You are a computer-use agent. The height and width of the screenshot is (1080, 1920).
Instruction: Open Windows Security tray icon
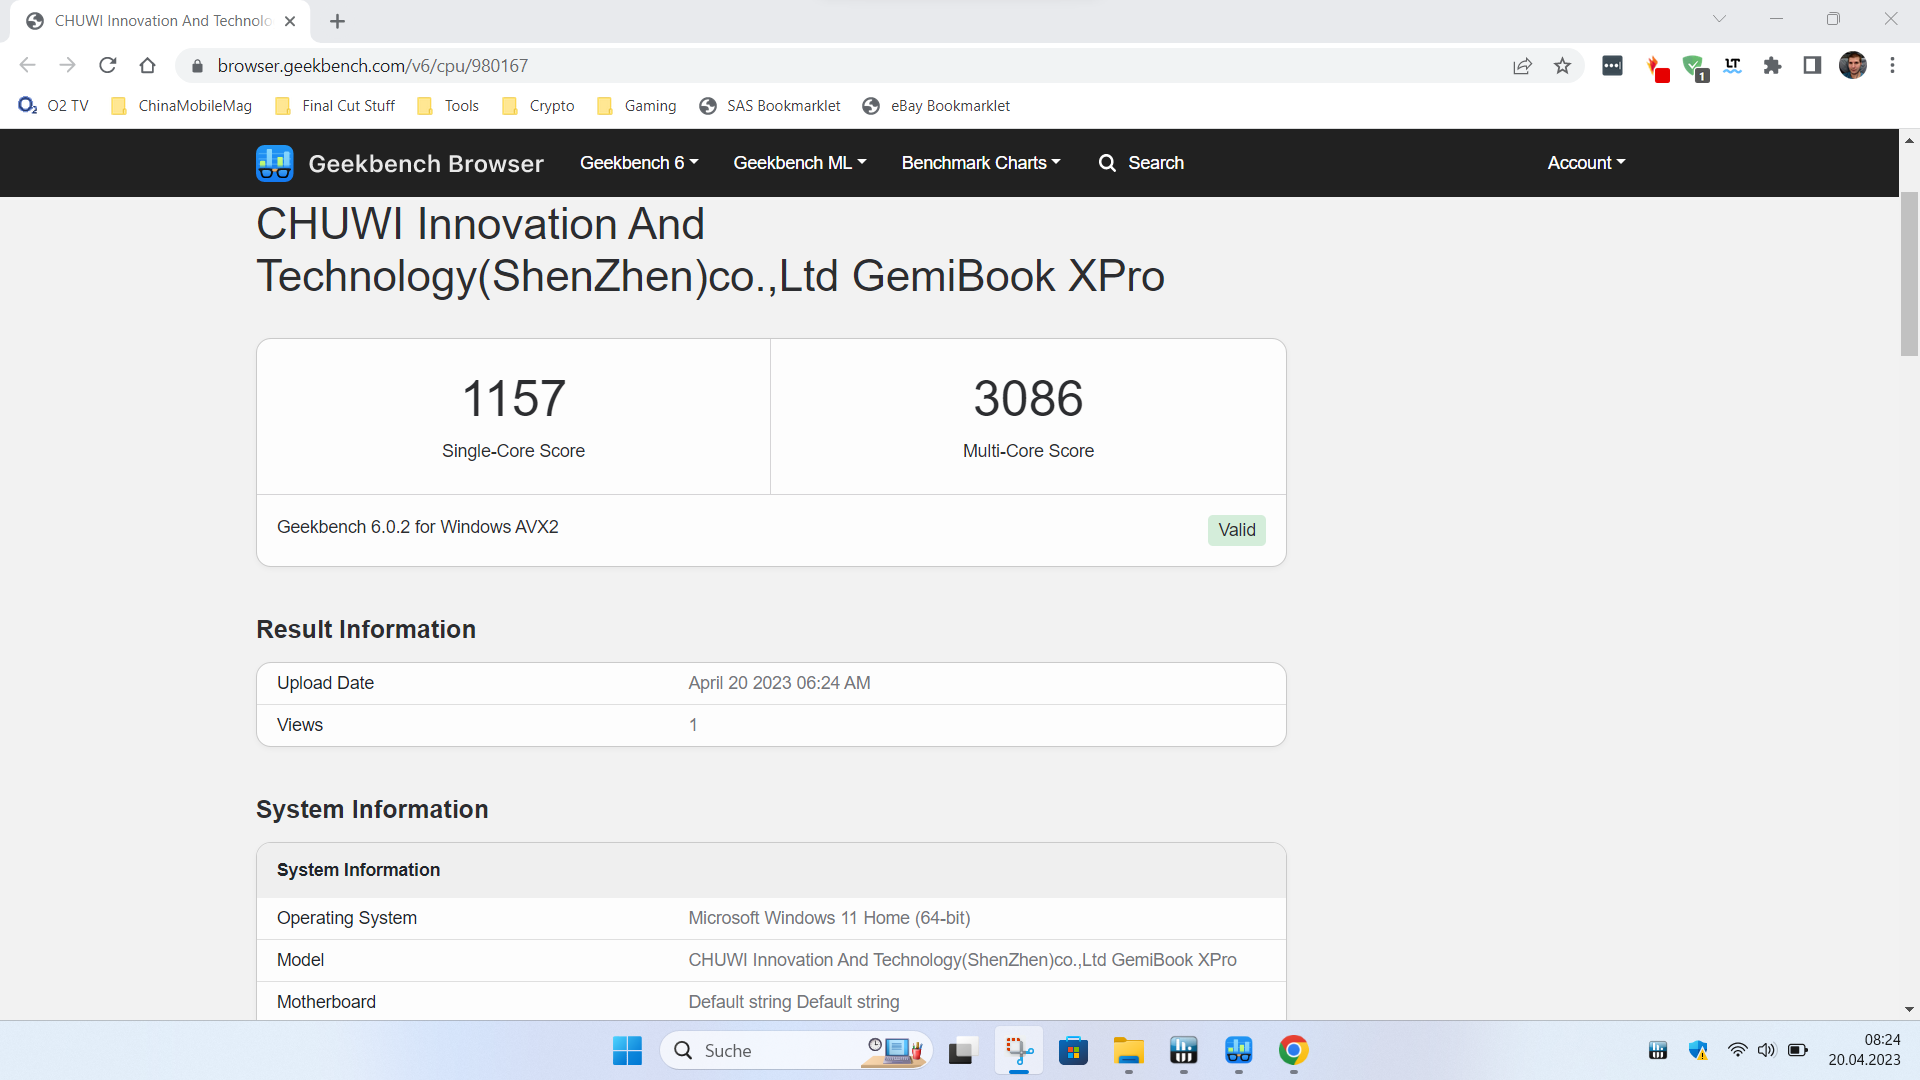1698,1050
